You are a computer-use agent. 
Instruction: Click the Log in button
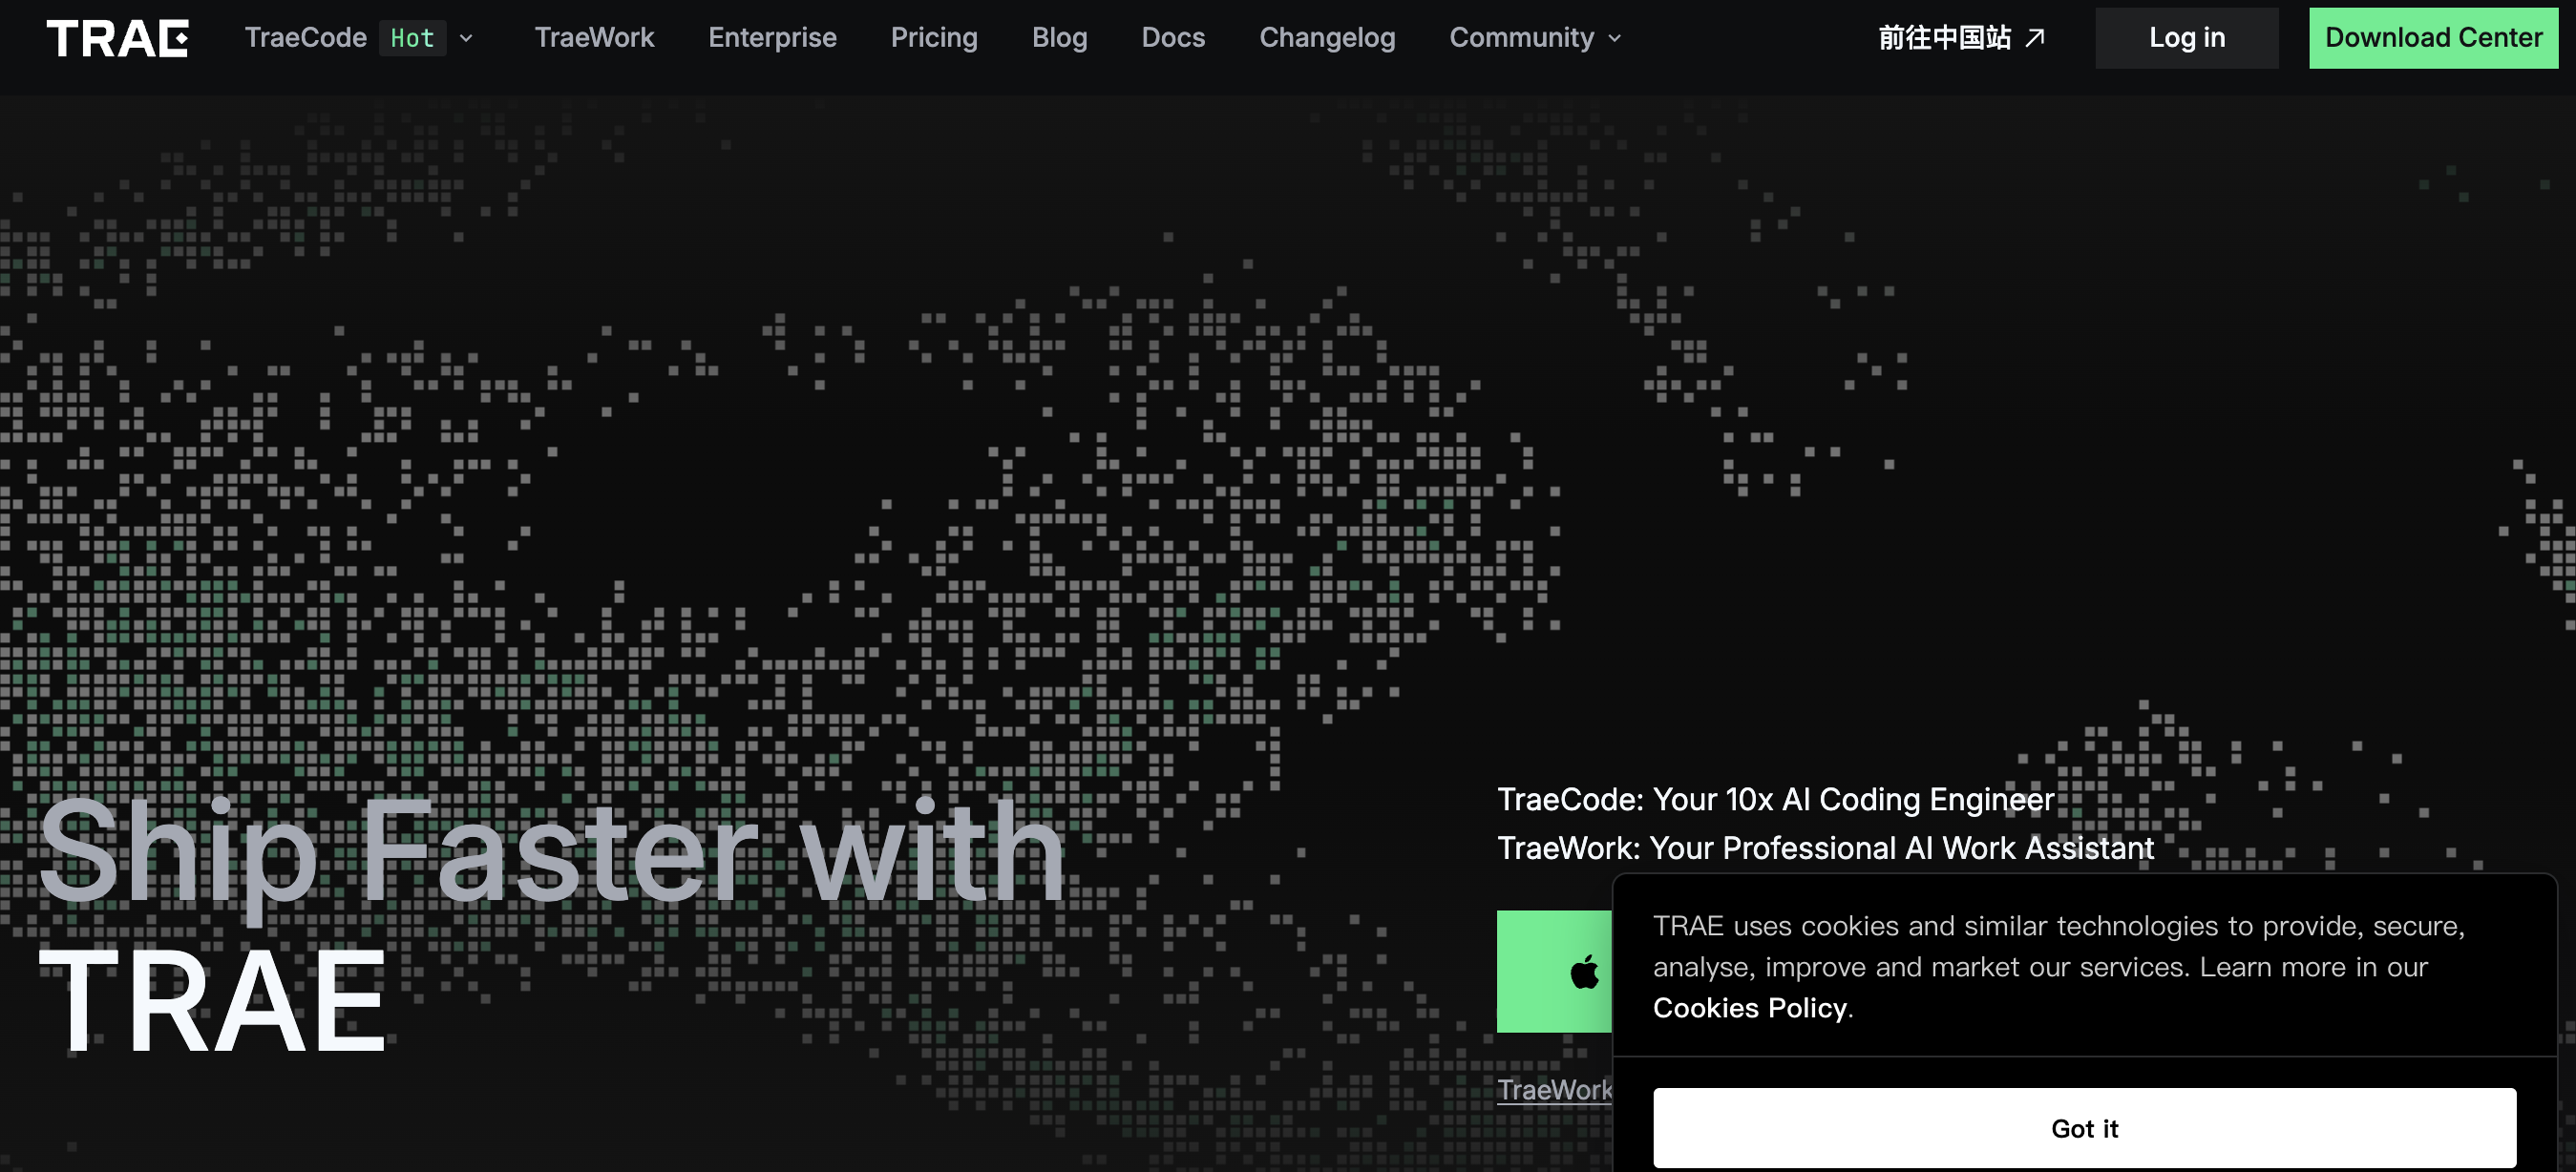(2187, 38)
